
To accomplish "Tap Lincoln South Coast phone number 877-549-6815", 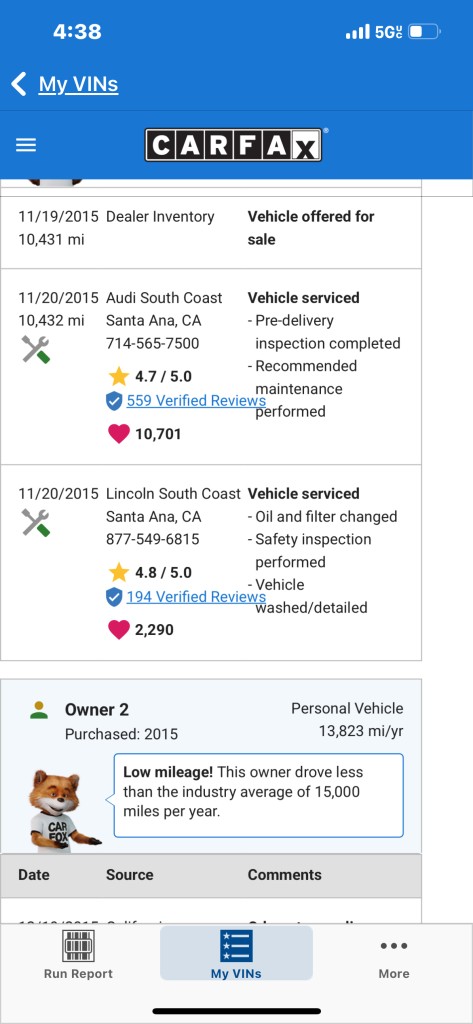I will click(x=153, y=539).
